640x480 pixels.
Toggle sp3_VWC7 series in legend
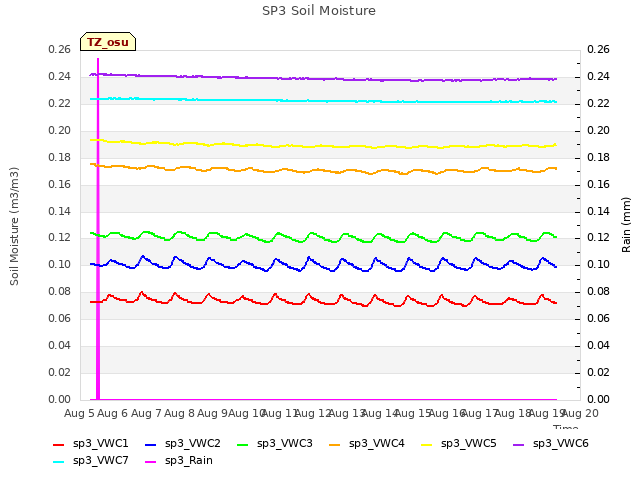91,460
